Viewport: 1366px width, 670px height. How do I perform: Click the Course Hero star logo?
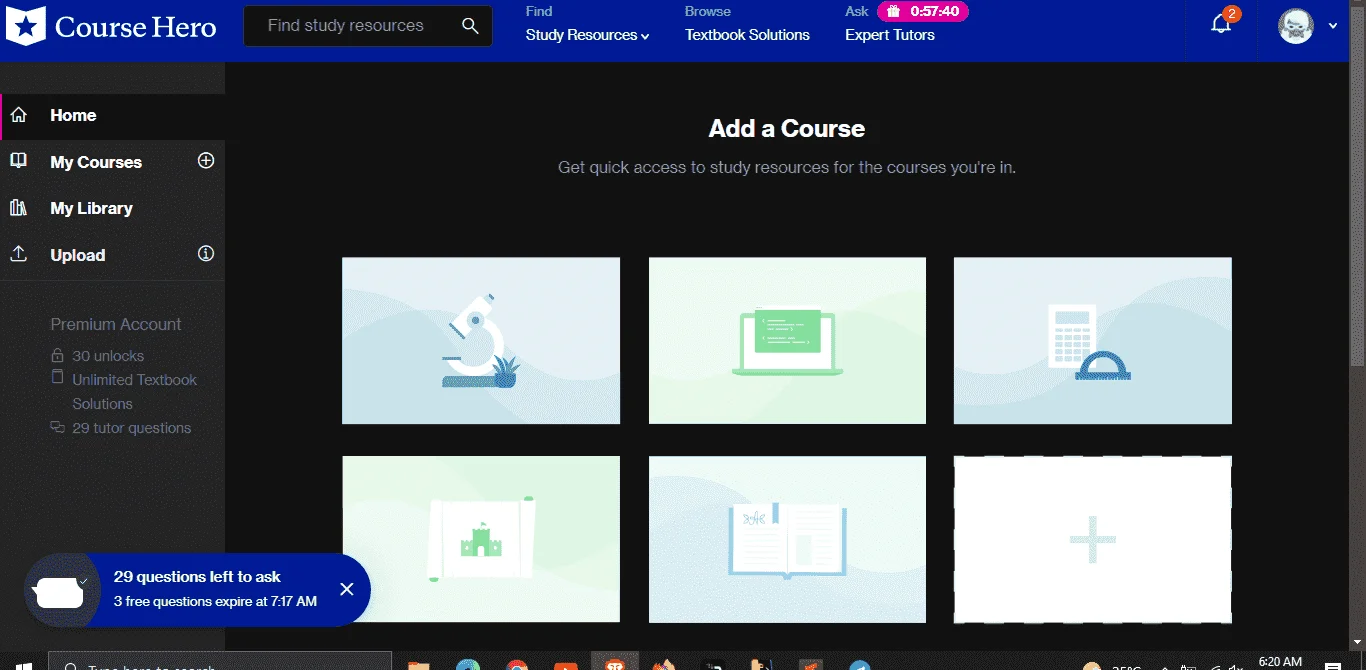click(x=25, y=27)
